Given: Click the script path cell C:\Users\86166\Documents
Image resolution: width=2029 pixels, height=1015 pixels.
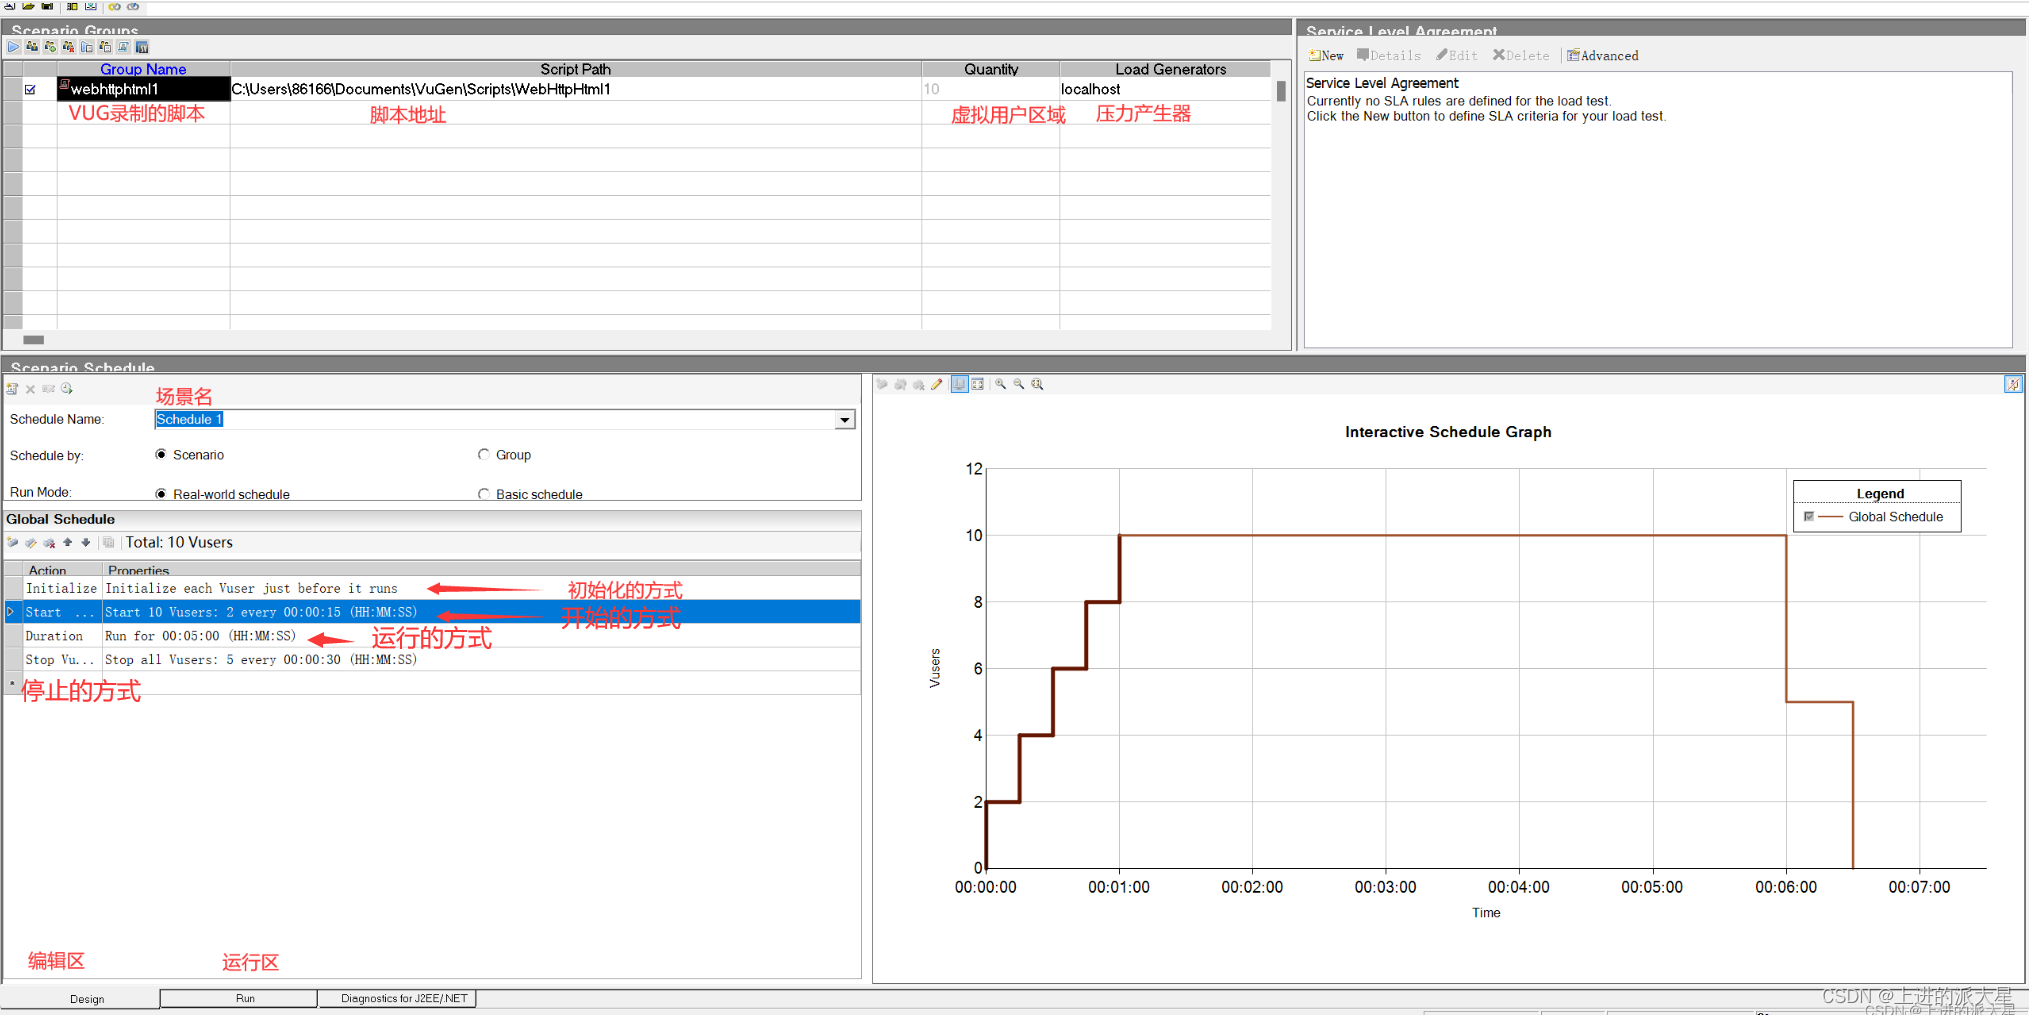Looking at the screenshot, I should [x=576, y=89].
